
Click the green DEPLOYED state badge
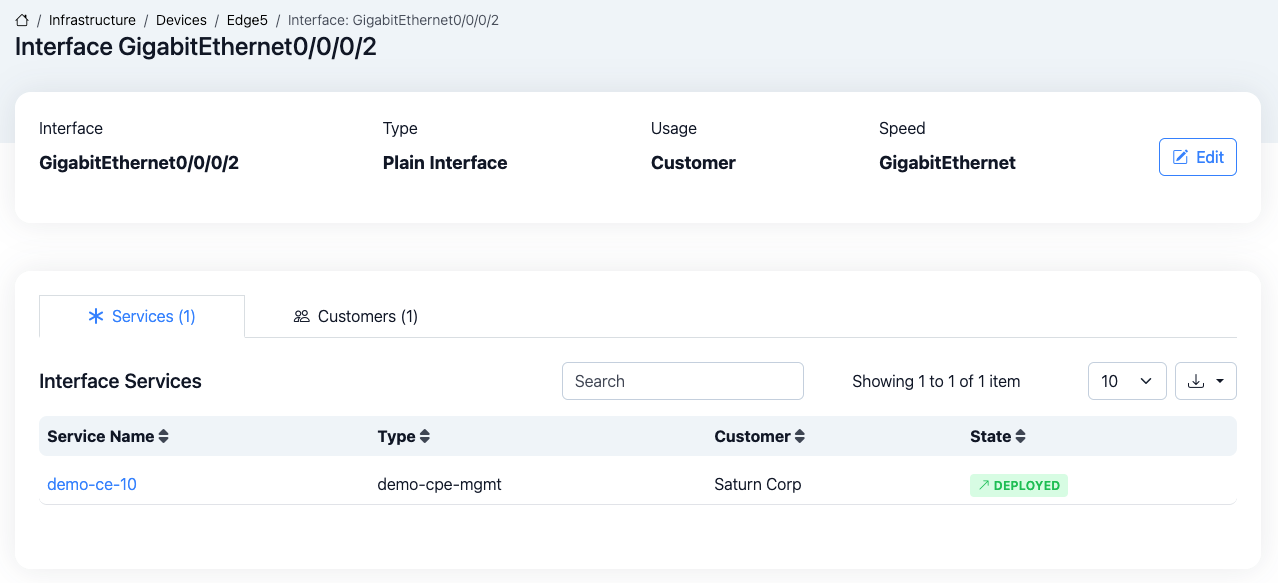pyautogui.click(x=1018, y=485)
